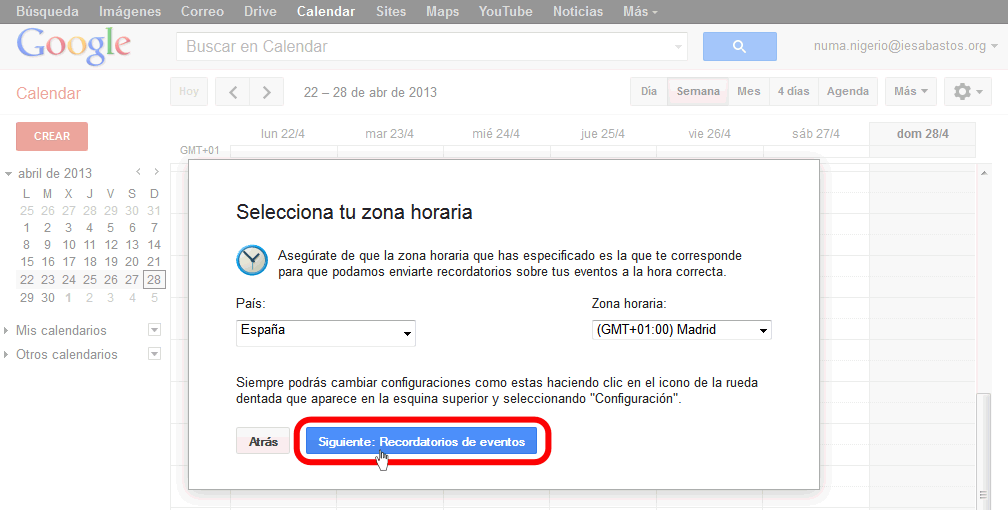Open Sites from top bar
Viewport: 1008px width, 510px height.
391,12
